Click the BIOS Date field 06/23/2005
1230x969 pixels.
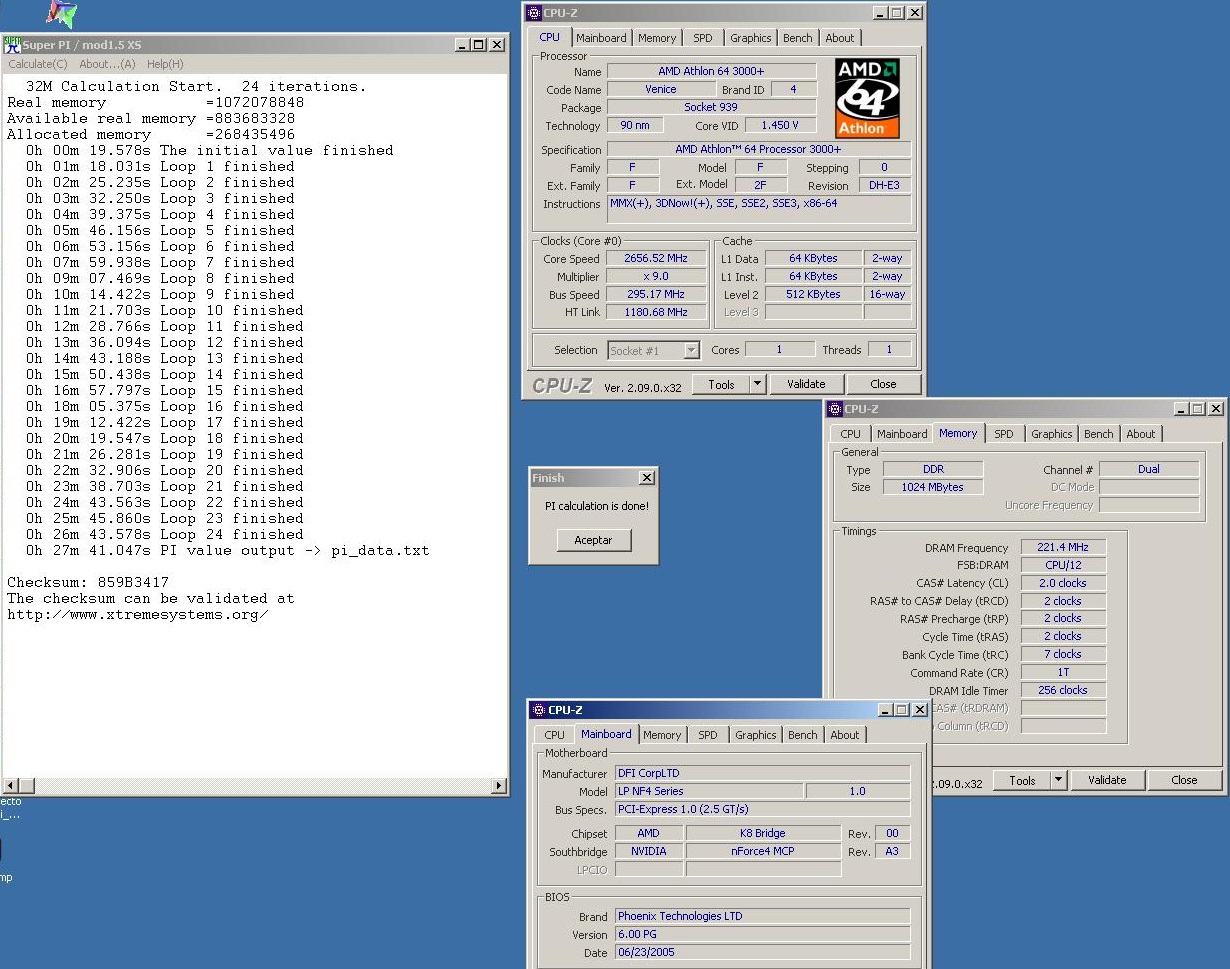[x=762, y=952]
